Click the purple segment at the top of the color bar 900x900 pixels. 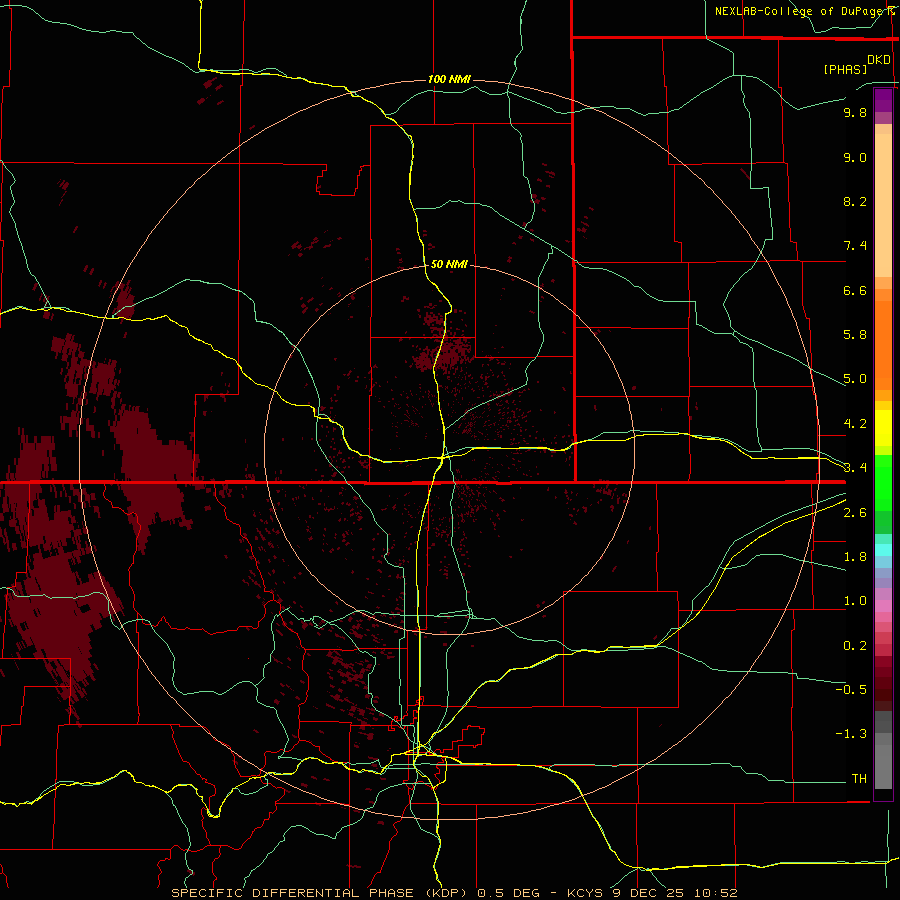[x=883, y=100]
